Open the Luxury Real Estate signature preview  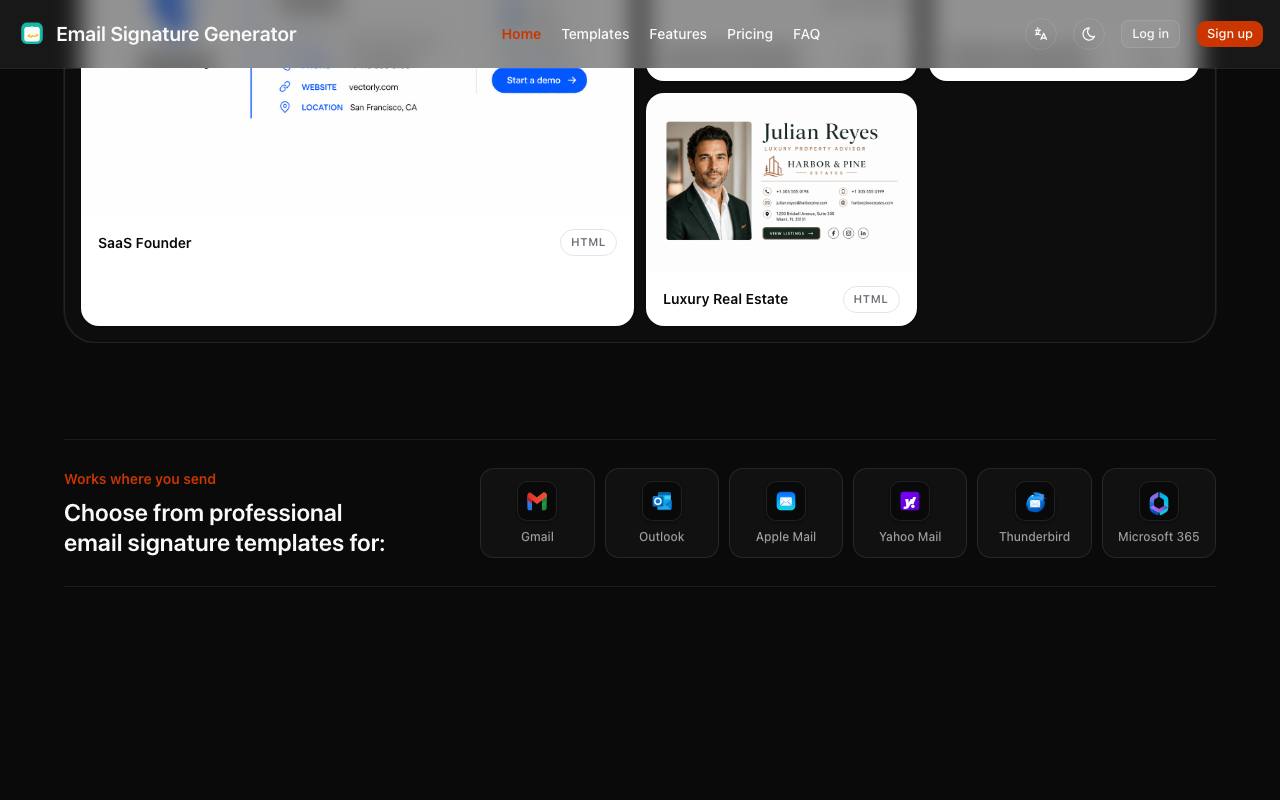781,181
